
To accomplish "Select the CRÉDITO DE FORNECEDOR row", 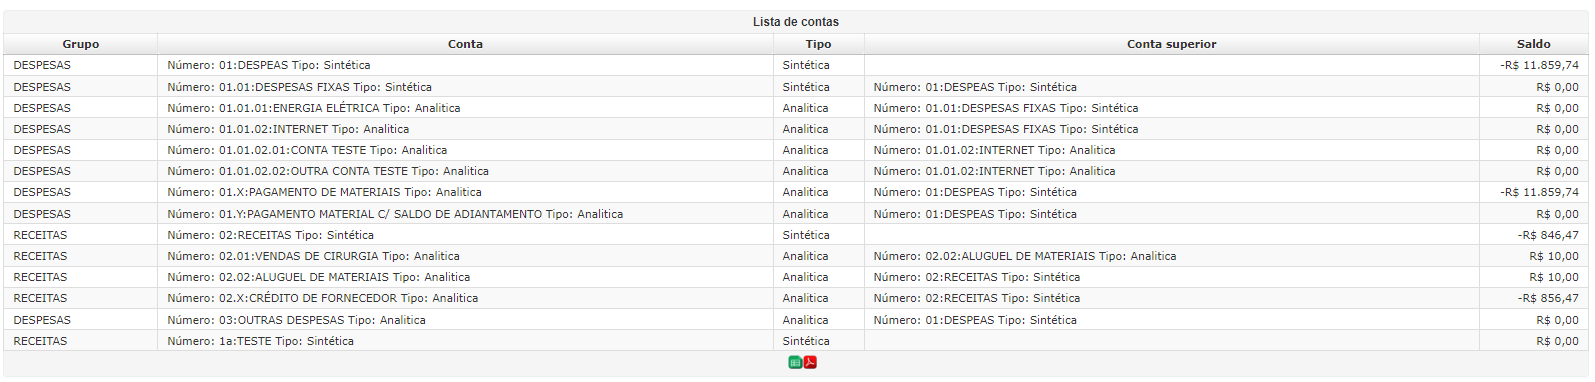I will click(x=796, y=298).
